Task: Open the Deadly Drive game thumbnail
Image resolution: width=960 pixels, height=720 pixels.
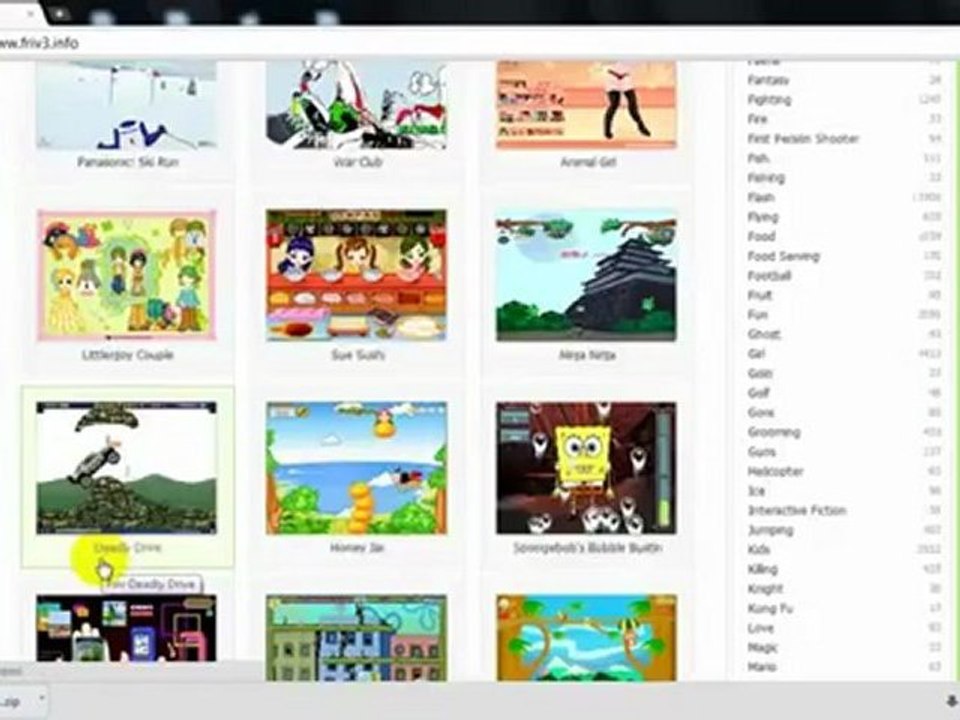Action: (x=126, y=468)
